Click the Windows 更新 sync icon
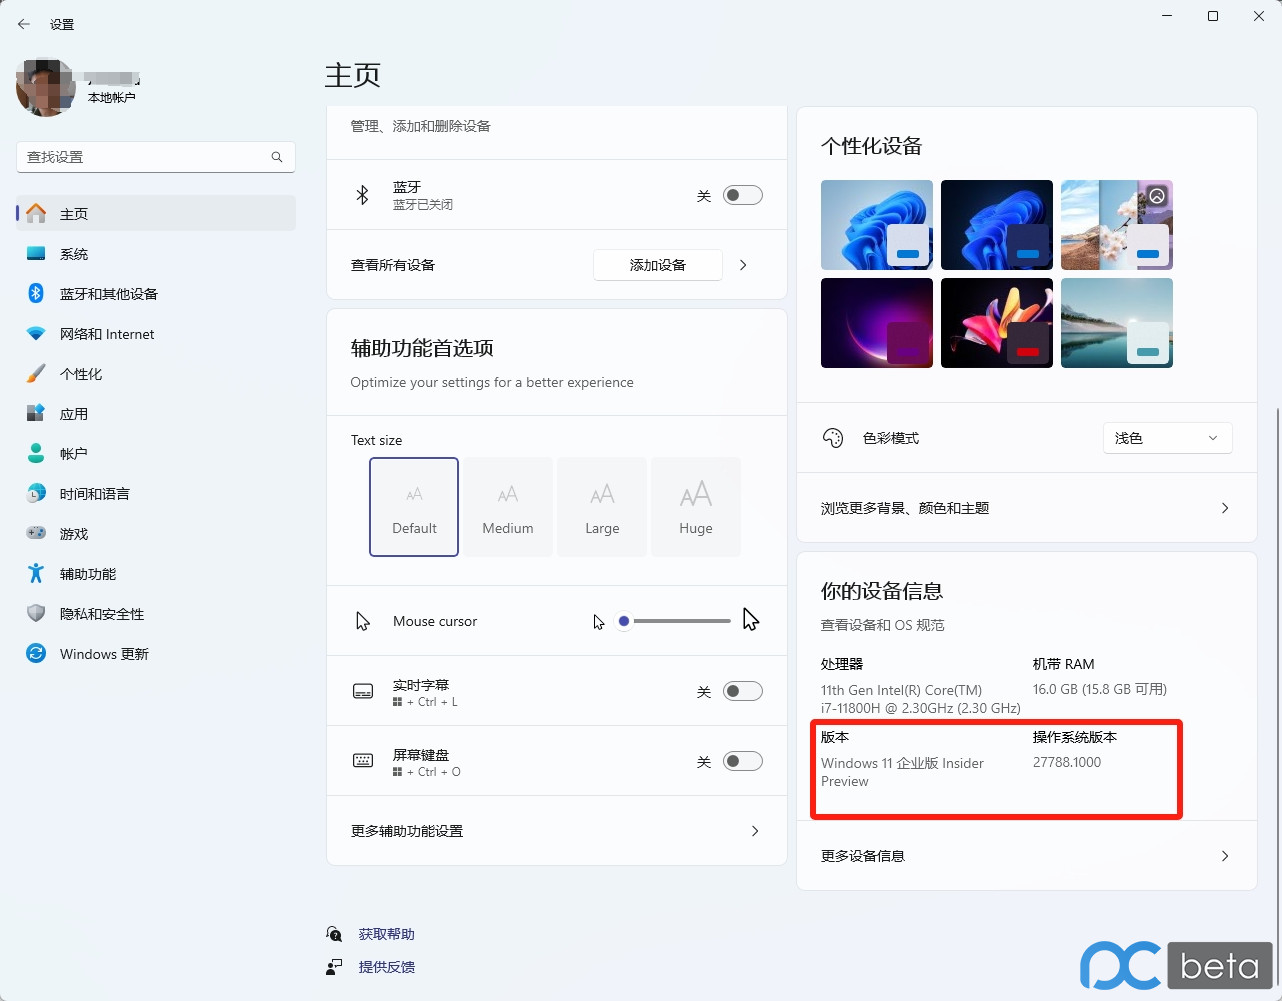This screenshot has width=1282, height=1001. (x=36, y=653)
